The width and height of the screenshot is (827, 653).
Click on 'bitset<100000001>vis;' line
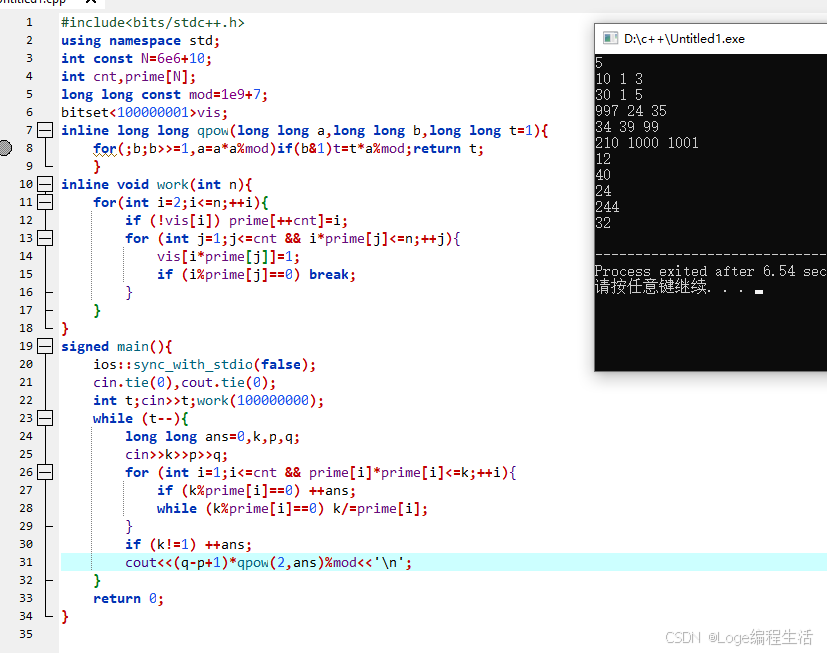pos(145,112)
